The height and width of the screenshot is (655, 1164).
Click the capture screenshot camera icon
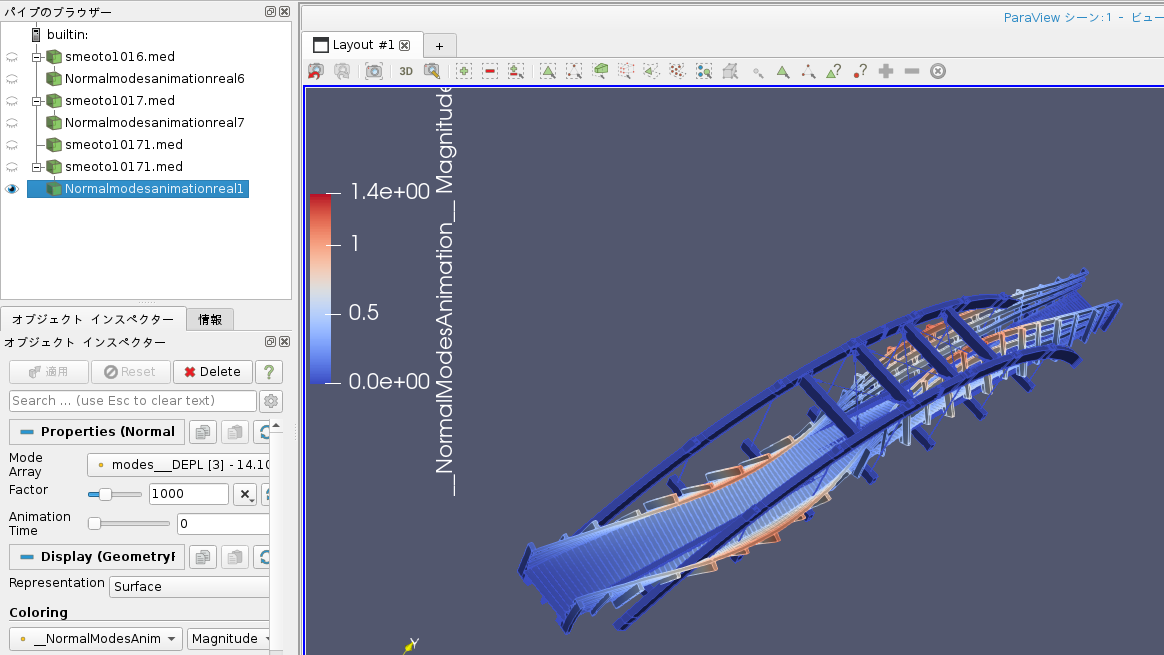[x=373, y=71]
